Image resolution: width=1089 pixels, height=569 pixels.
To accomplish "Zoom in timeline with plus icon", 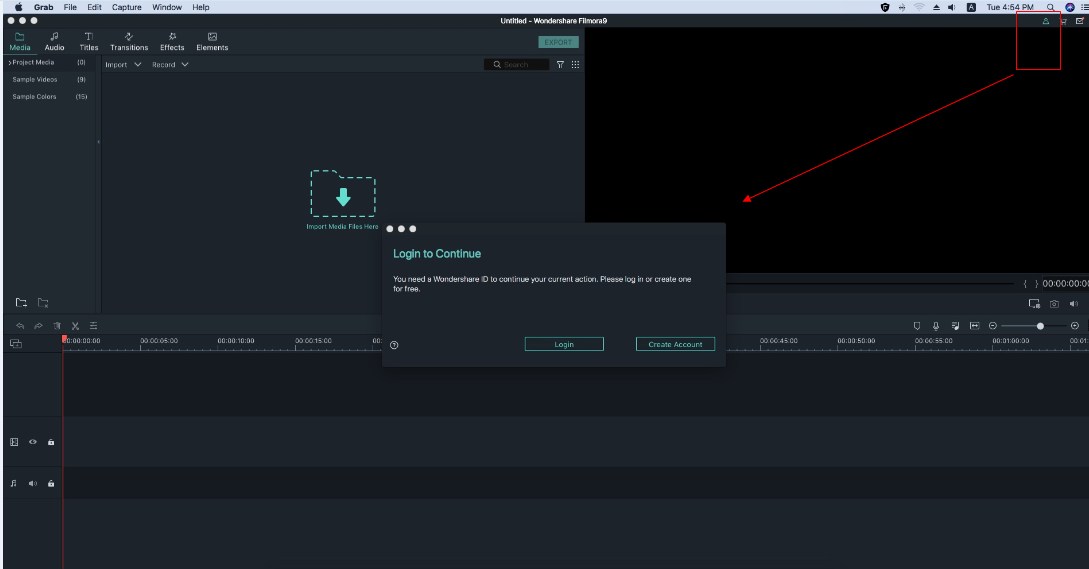I will 1074,326.
